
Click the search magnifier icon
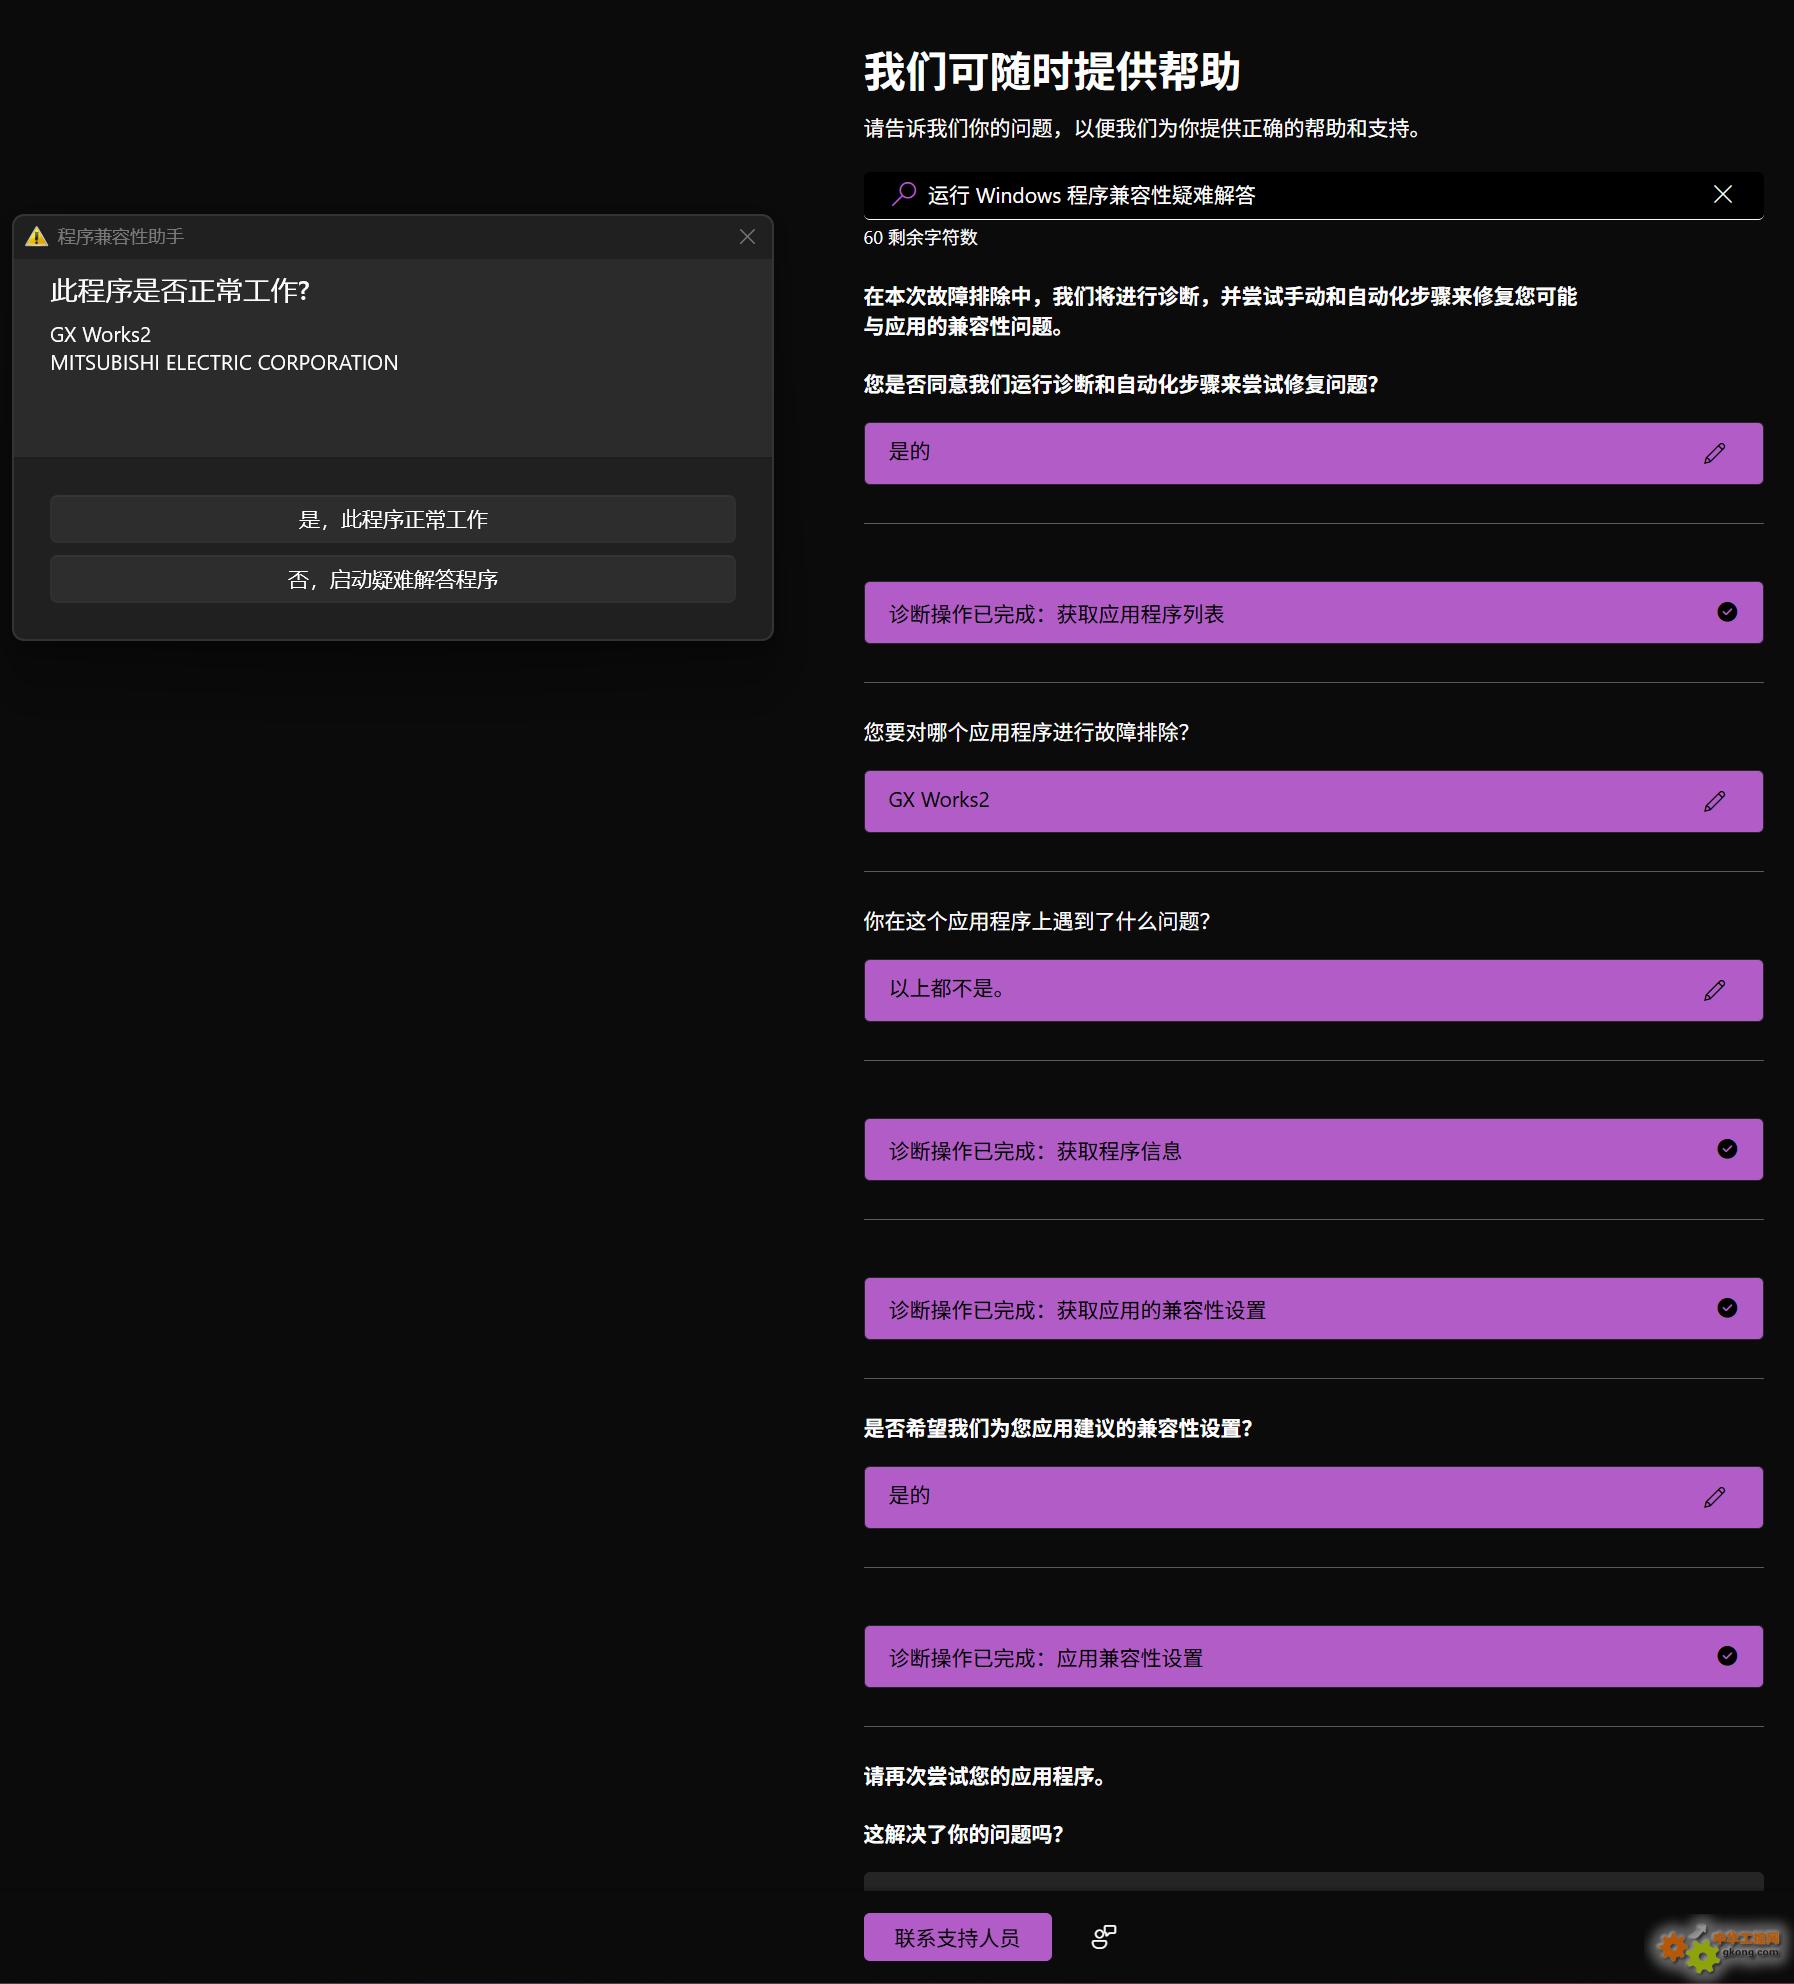tap(904, 194)
